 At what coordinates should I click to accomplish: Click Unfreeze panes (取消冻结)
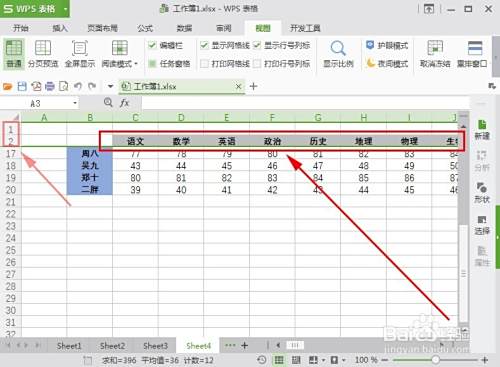(x=435, y=54)
